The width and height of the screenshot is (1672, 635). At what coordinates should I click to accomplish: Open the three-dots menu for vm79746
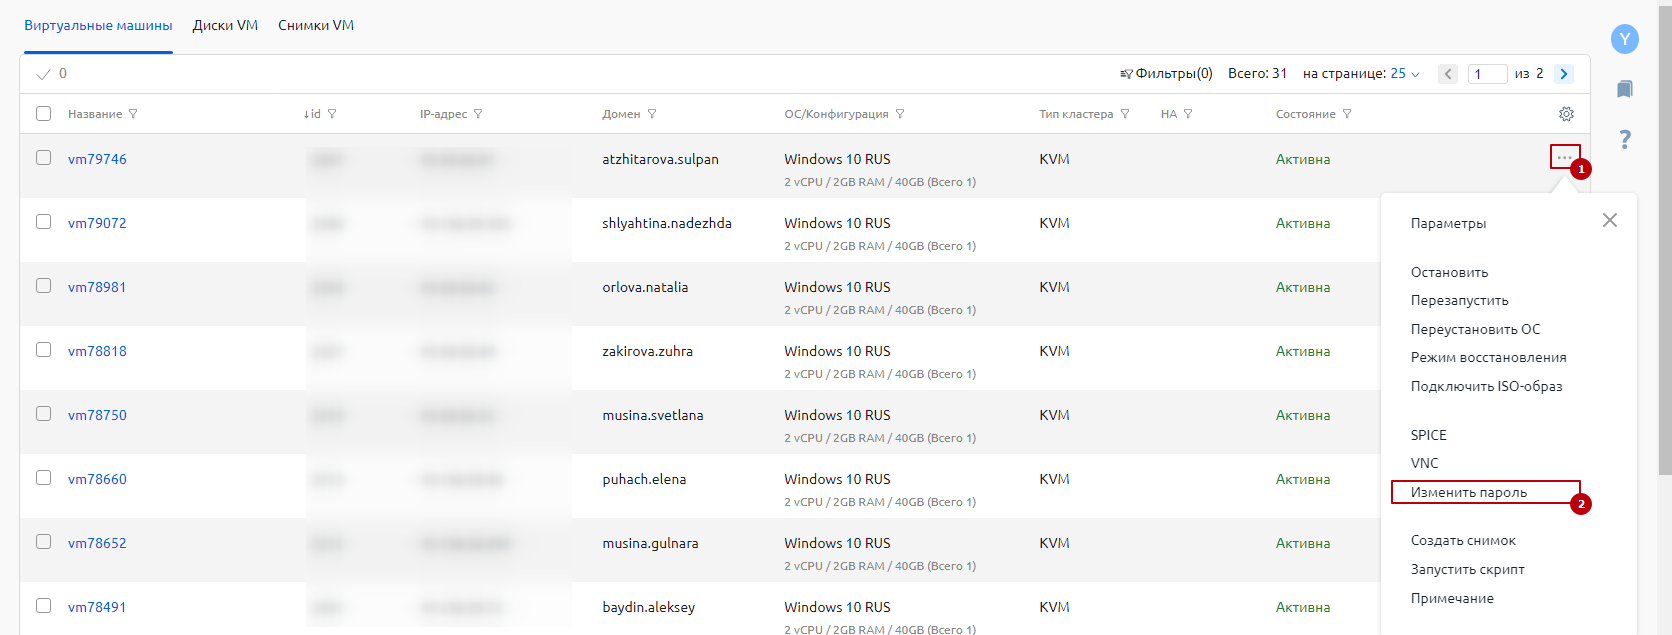(1565, 157)
